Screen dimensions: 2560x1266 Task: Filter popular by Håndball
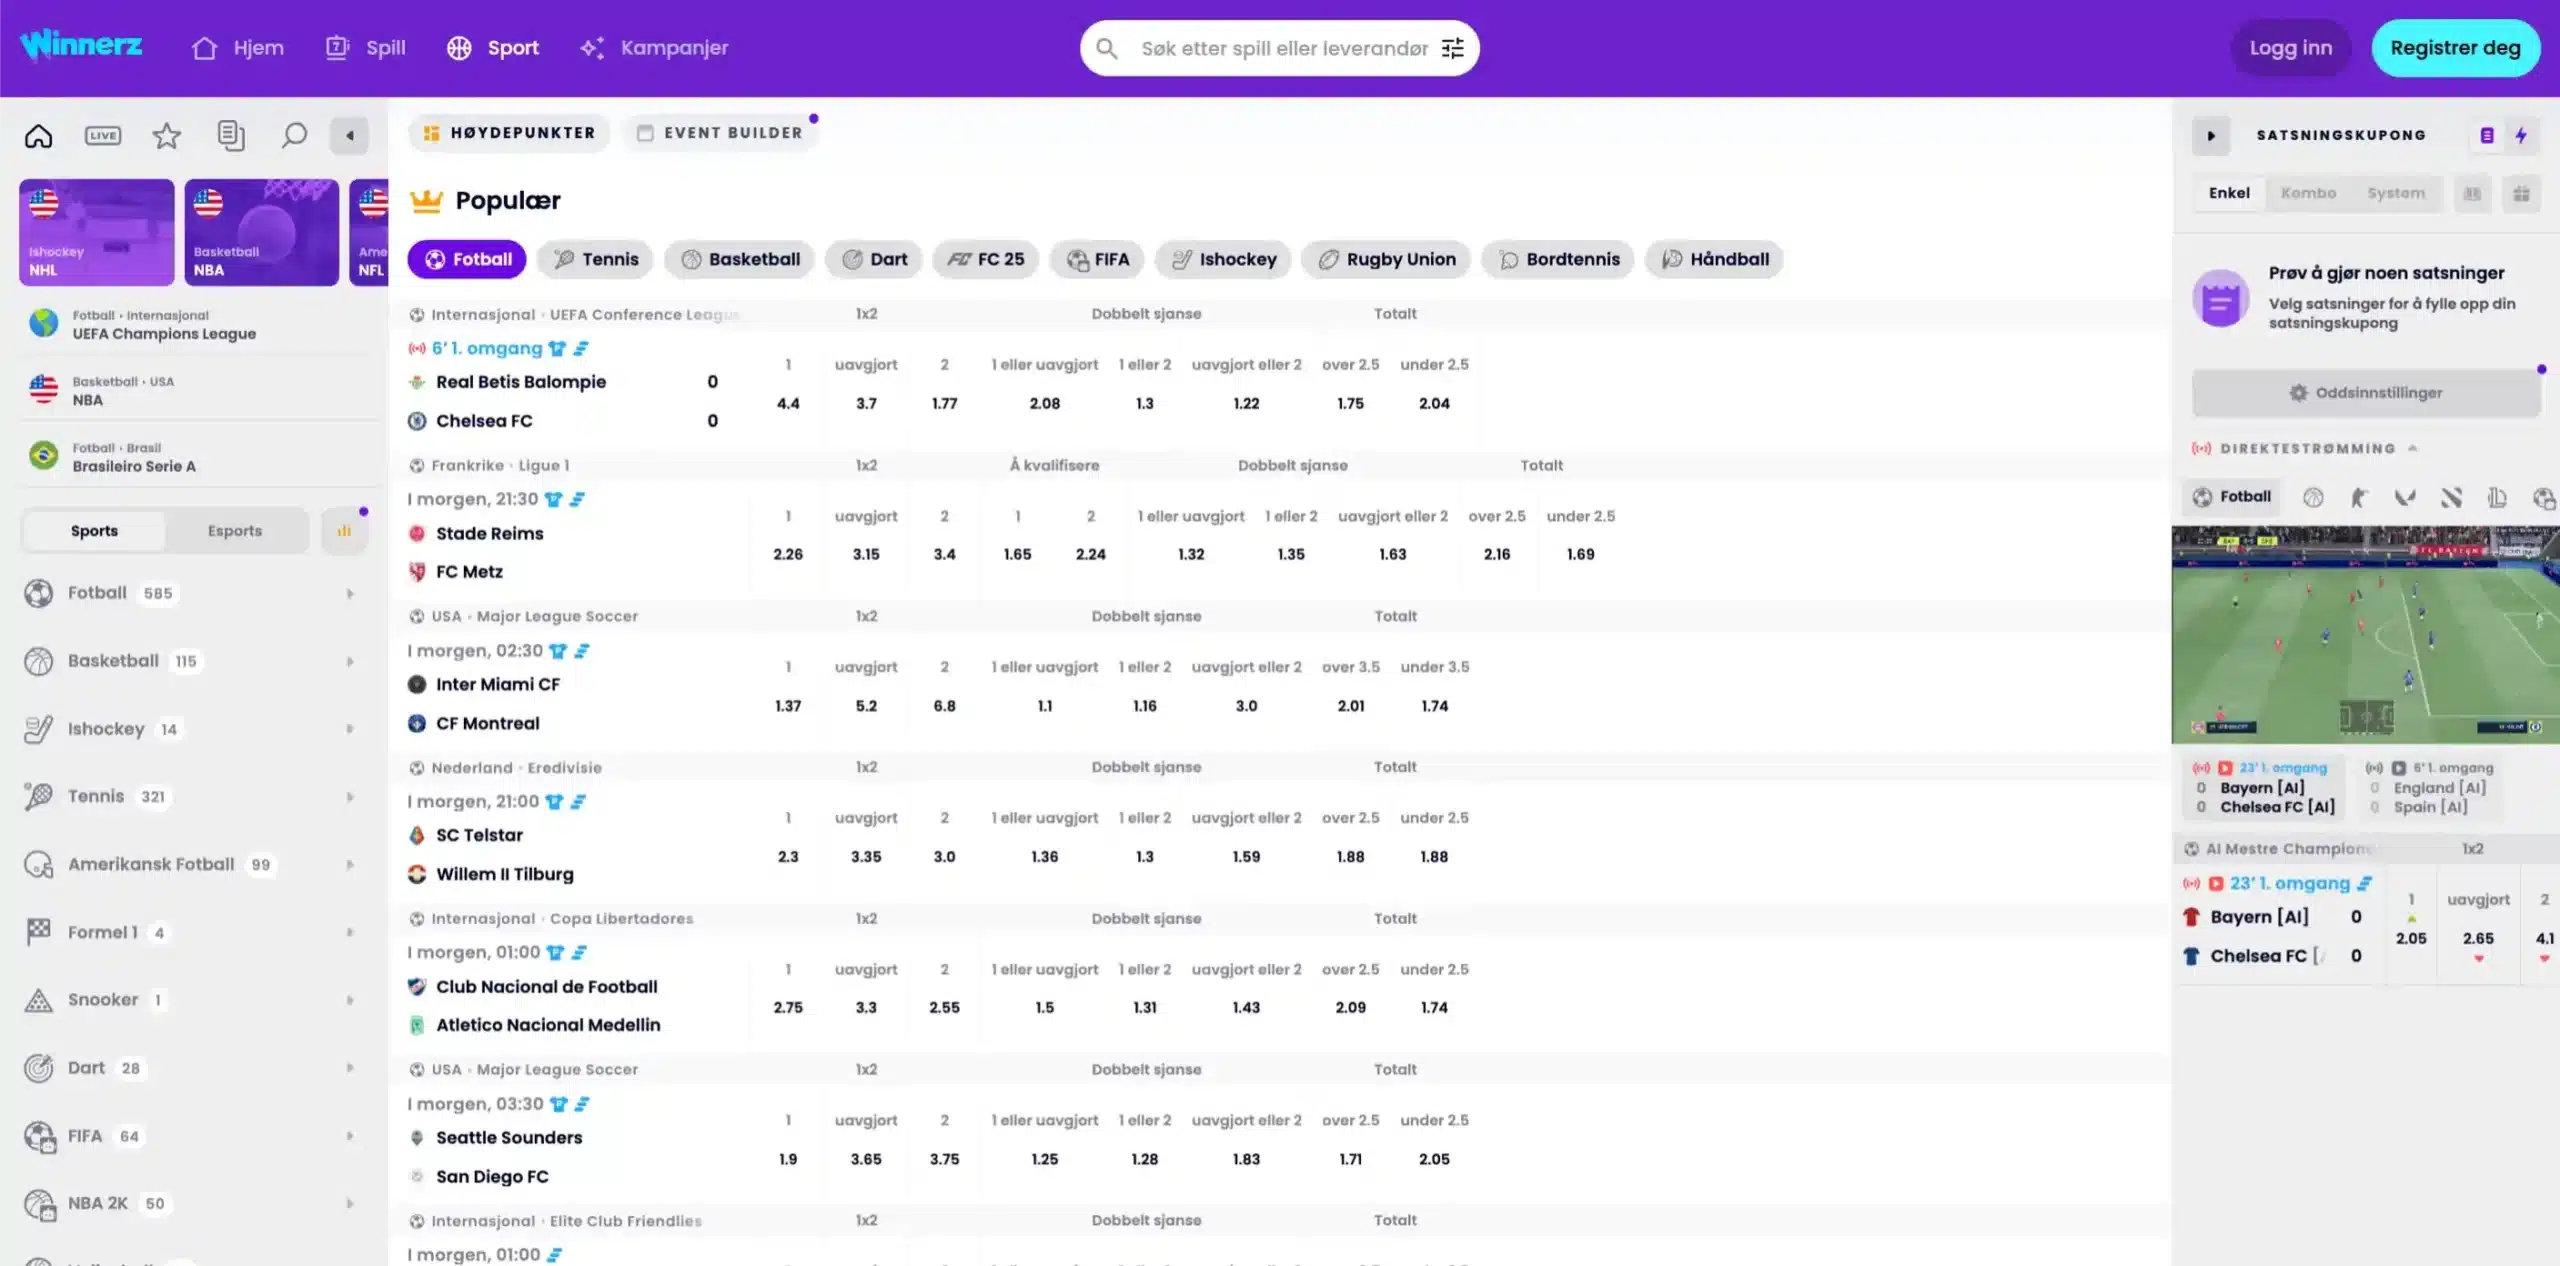(1715, 259)
